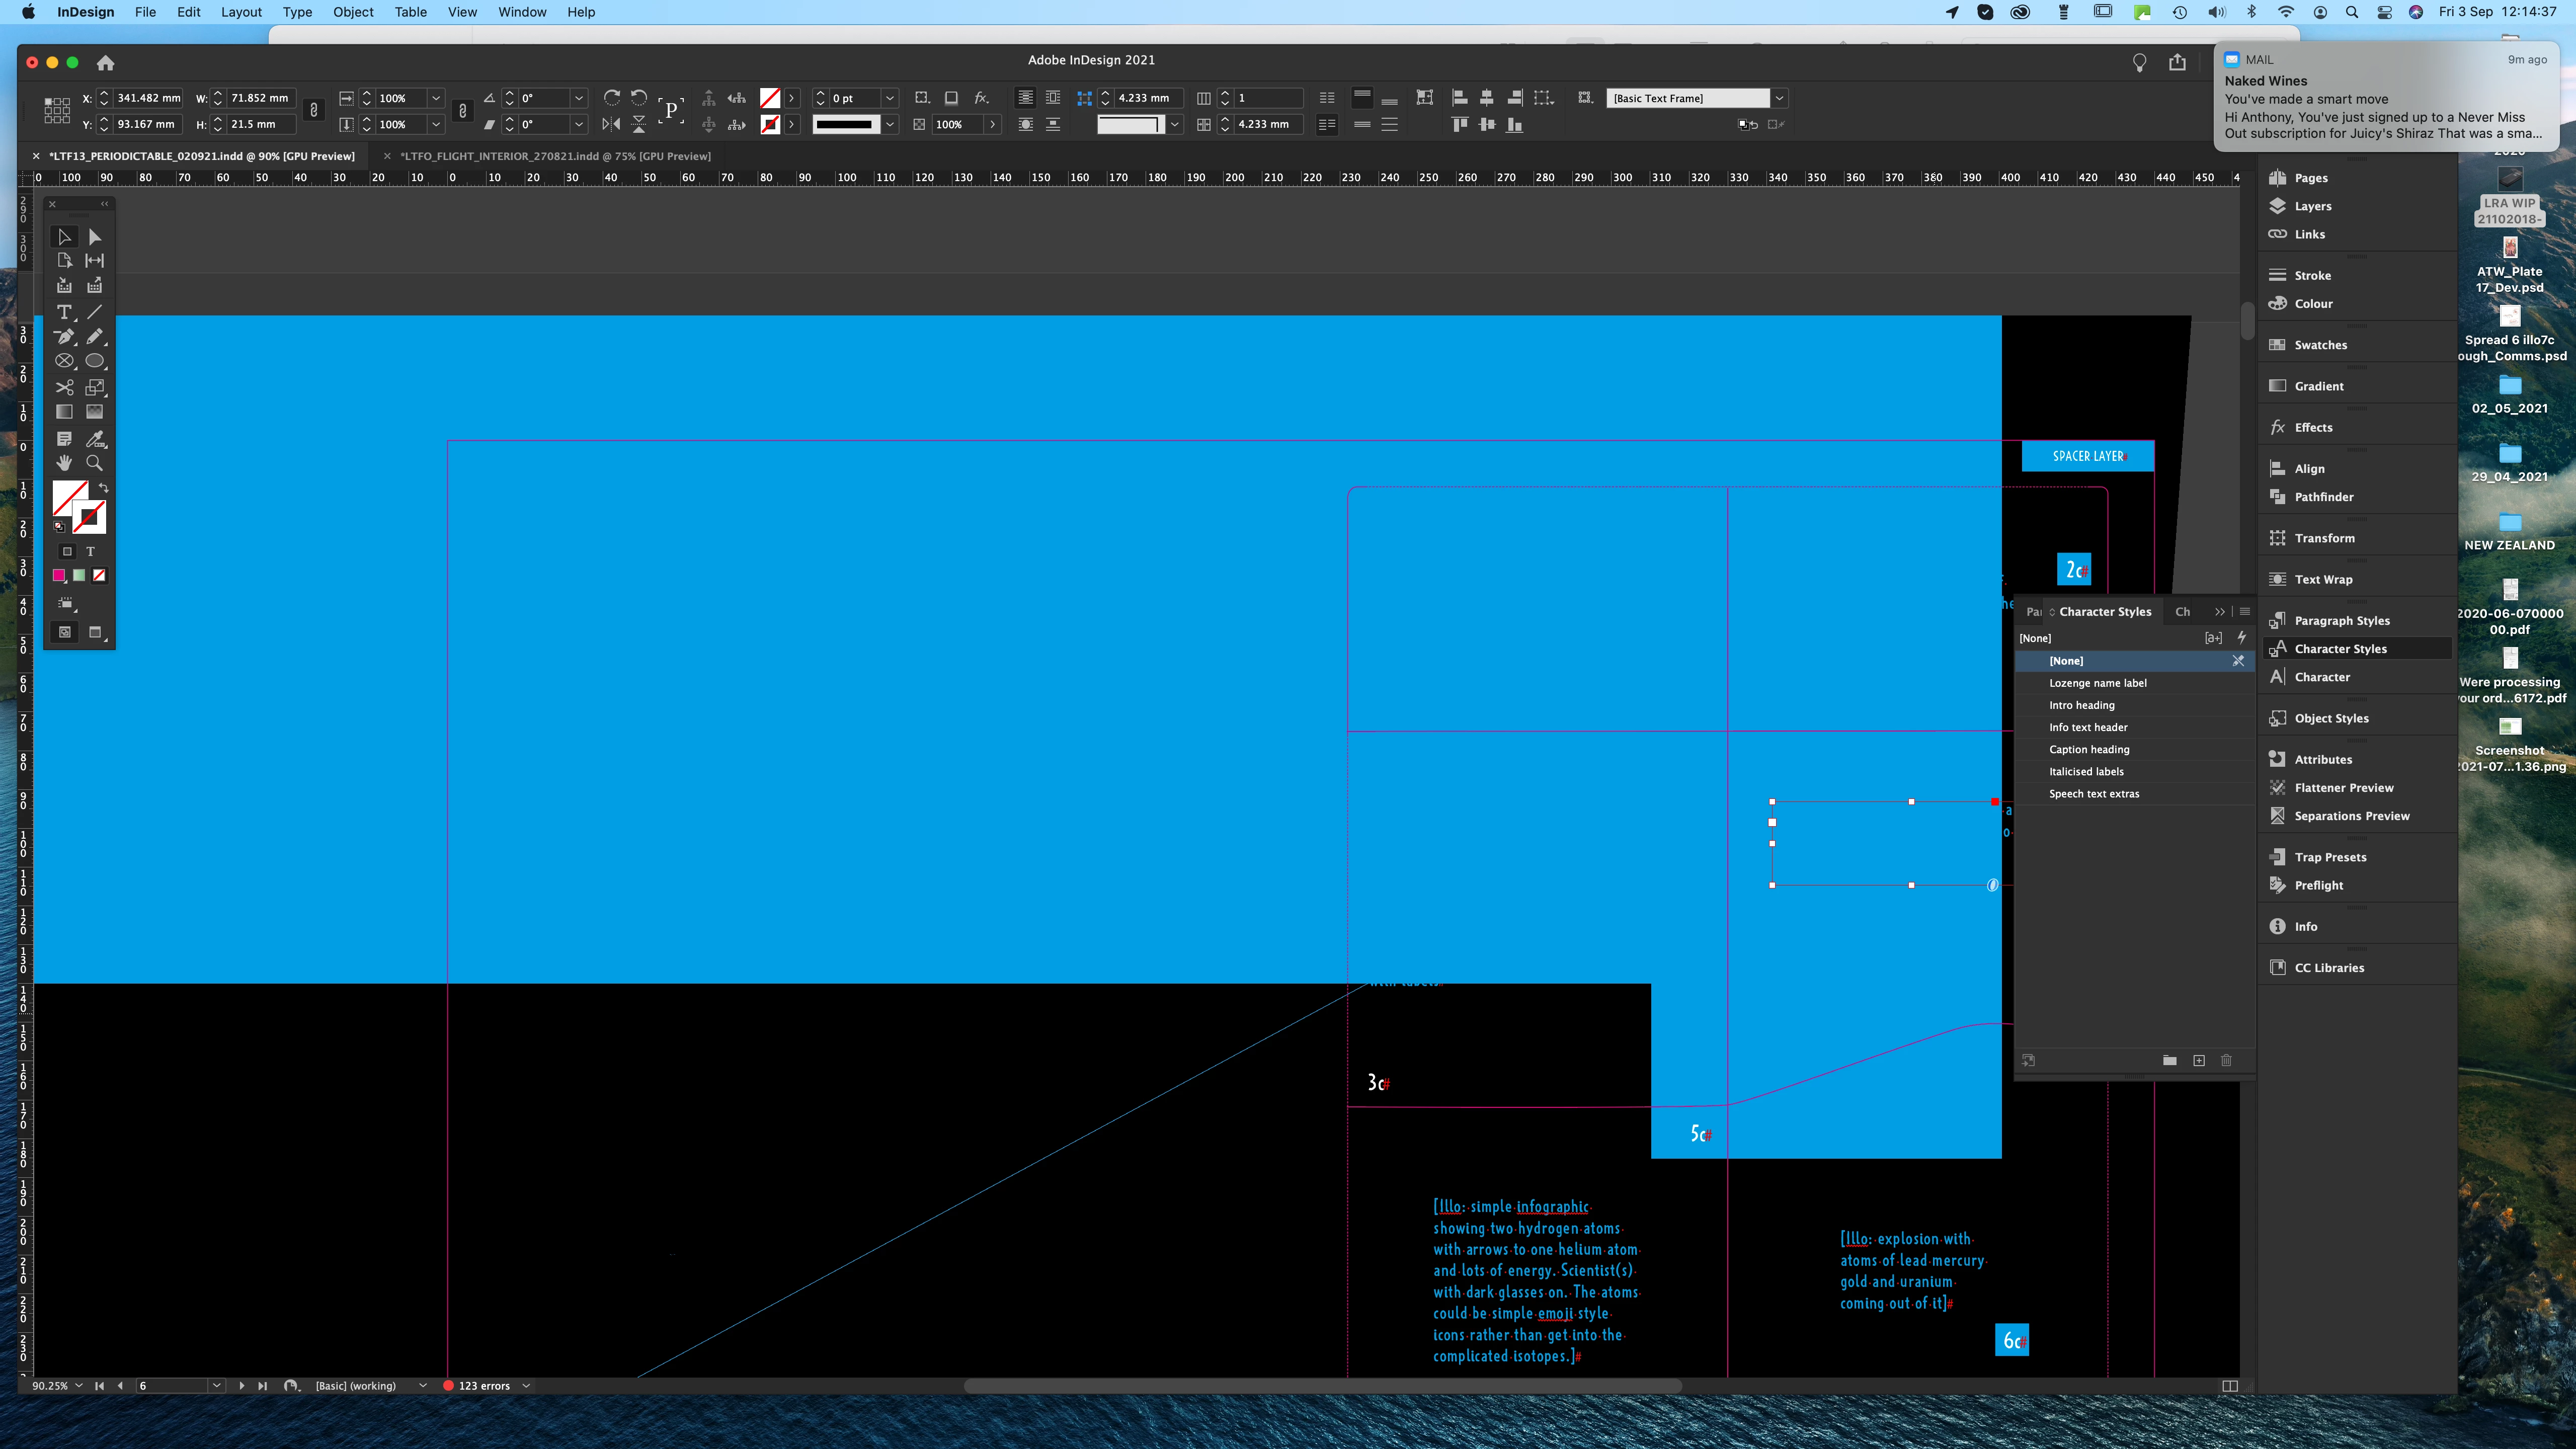2576x1449 pixels.
Task: Toggle formatting affects text button
Action: pos(91,551)
